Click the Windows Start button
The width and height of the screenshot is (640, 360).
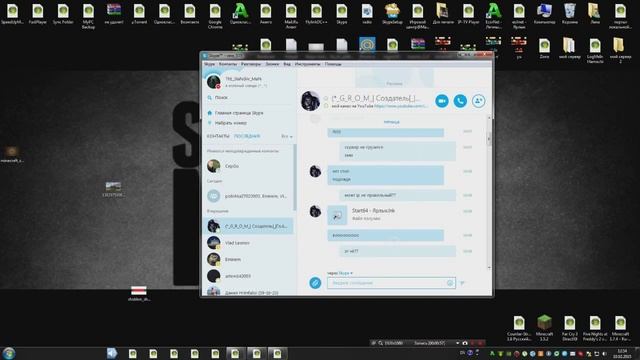(x=9, y=353)
